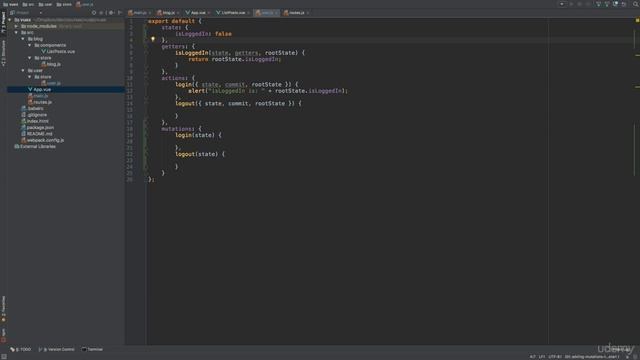Collapse the user folder arrow
Viewport: 640px width, 360px height.
point(23,71)
